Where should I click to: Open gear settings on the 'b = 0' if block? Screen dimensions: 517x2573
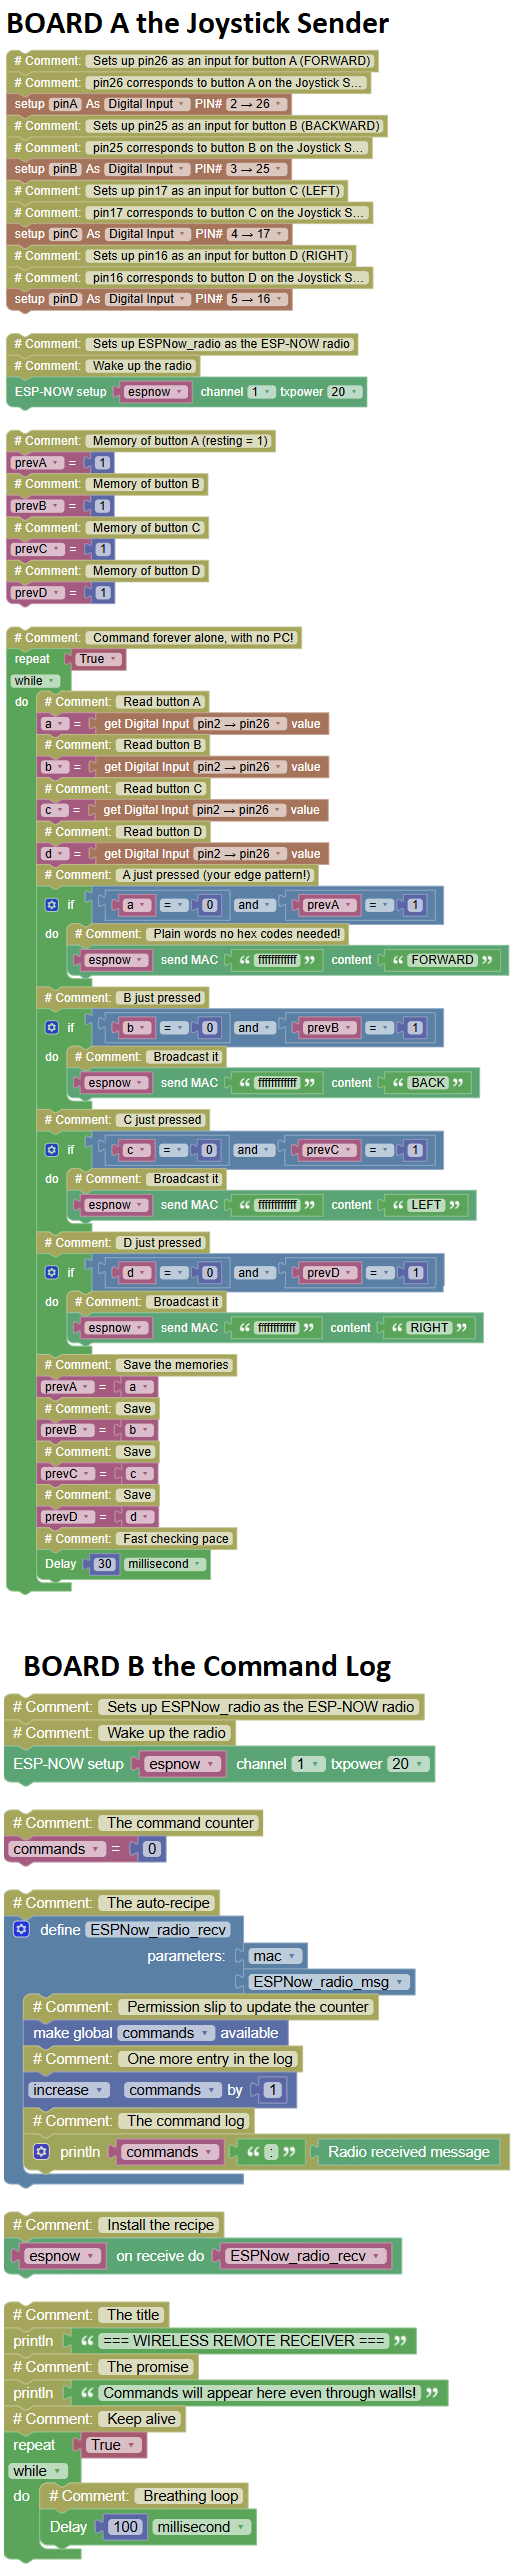[x=52, y=1027]
